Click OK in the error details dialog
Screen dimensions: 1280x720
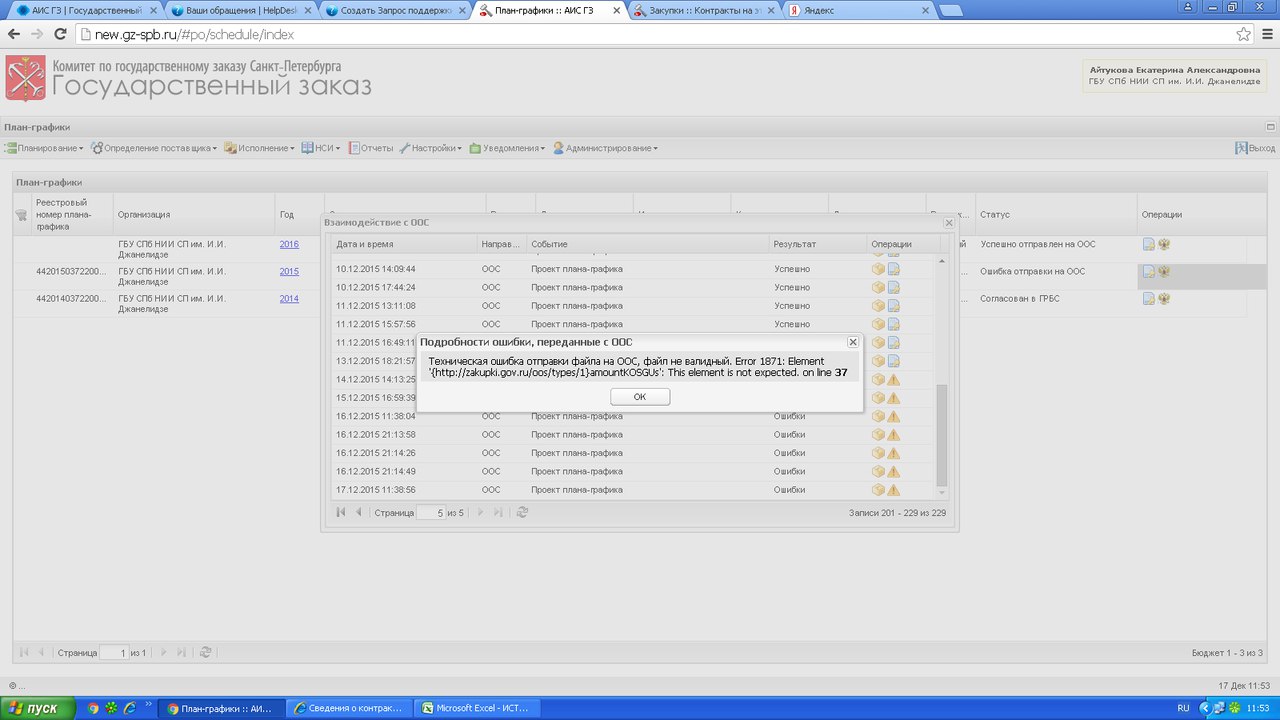640,397
